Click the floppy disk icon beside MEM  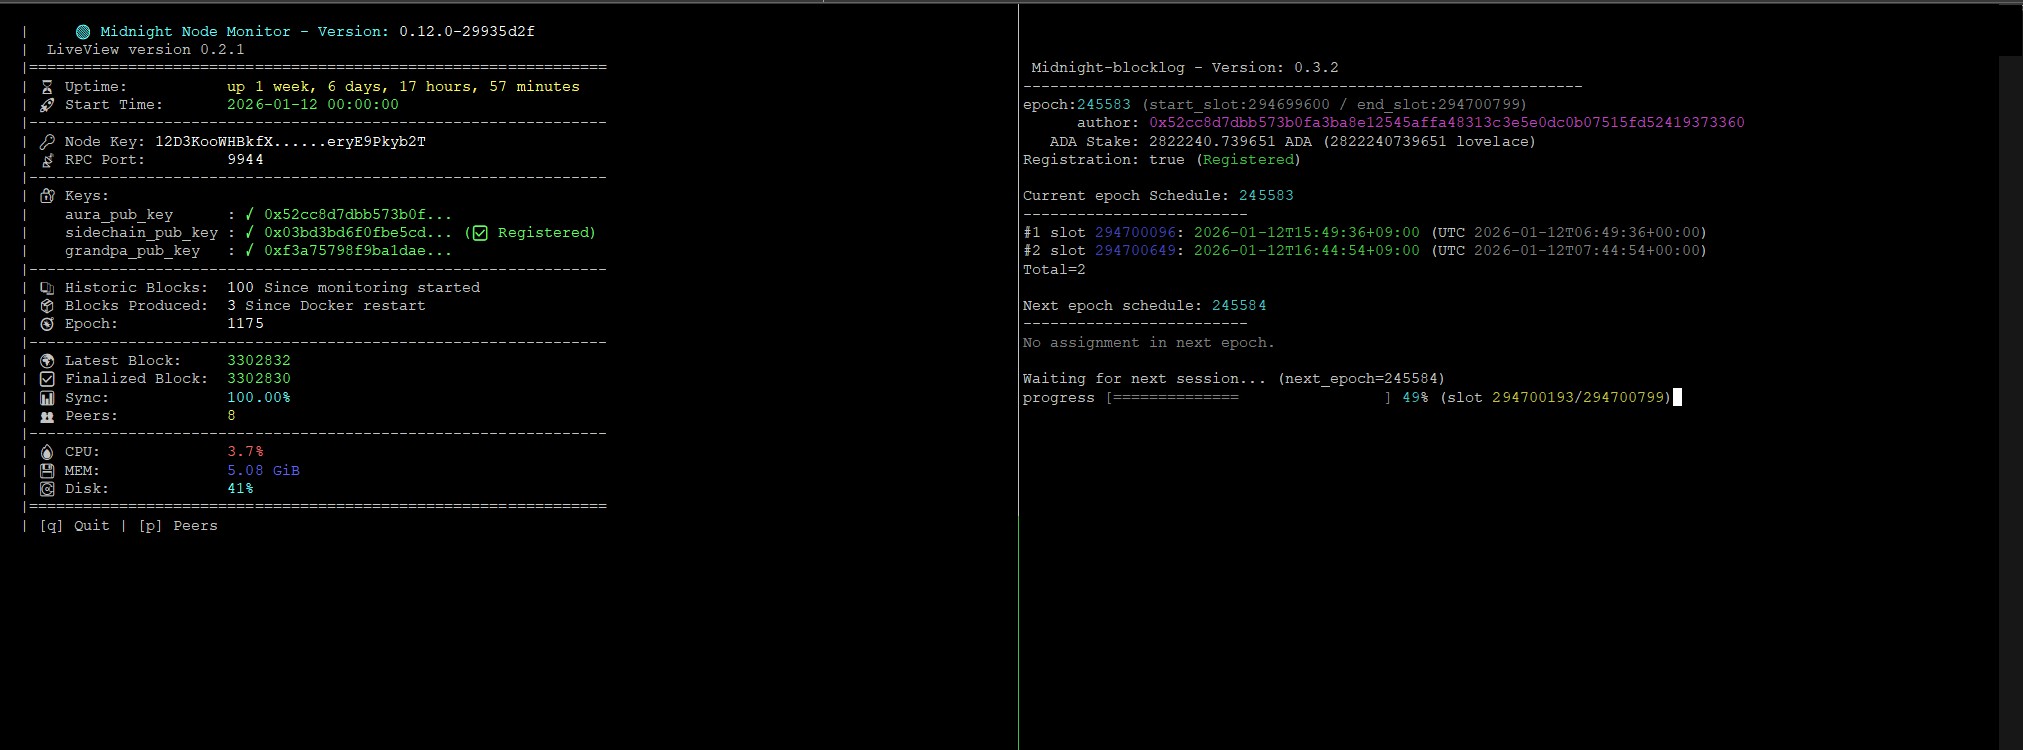pos(47,471)
